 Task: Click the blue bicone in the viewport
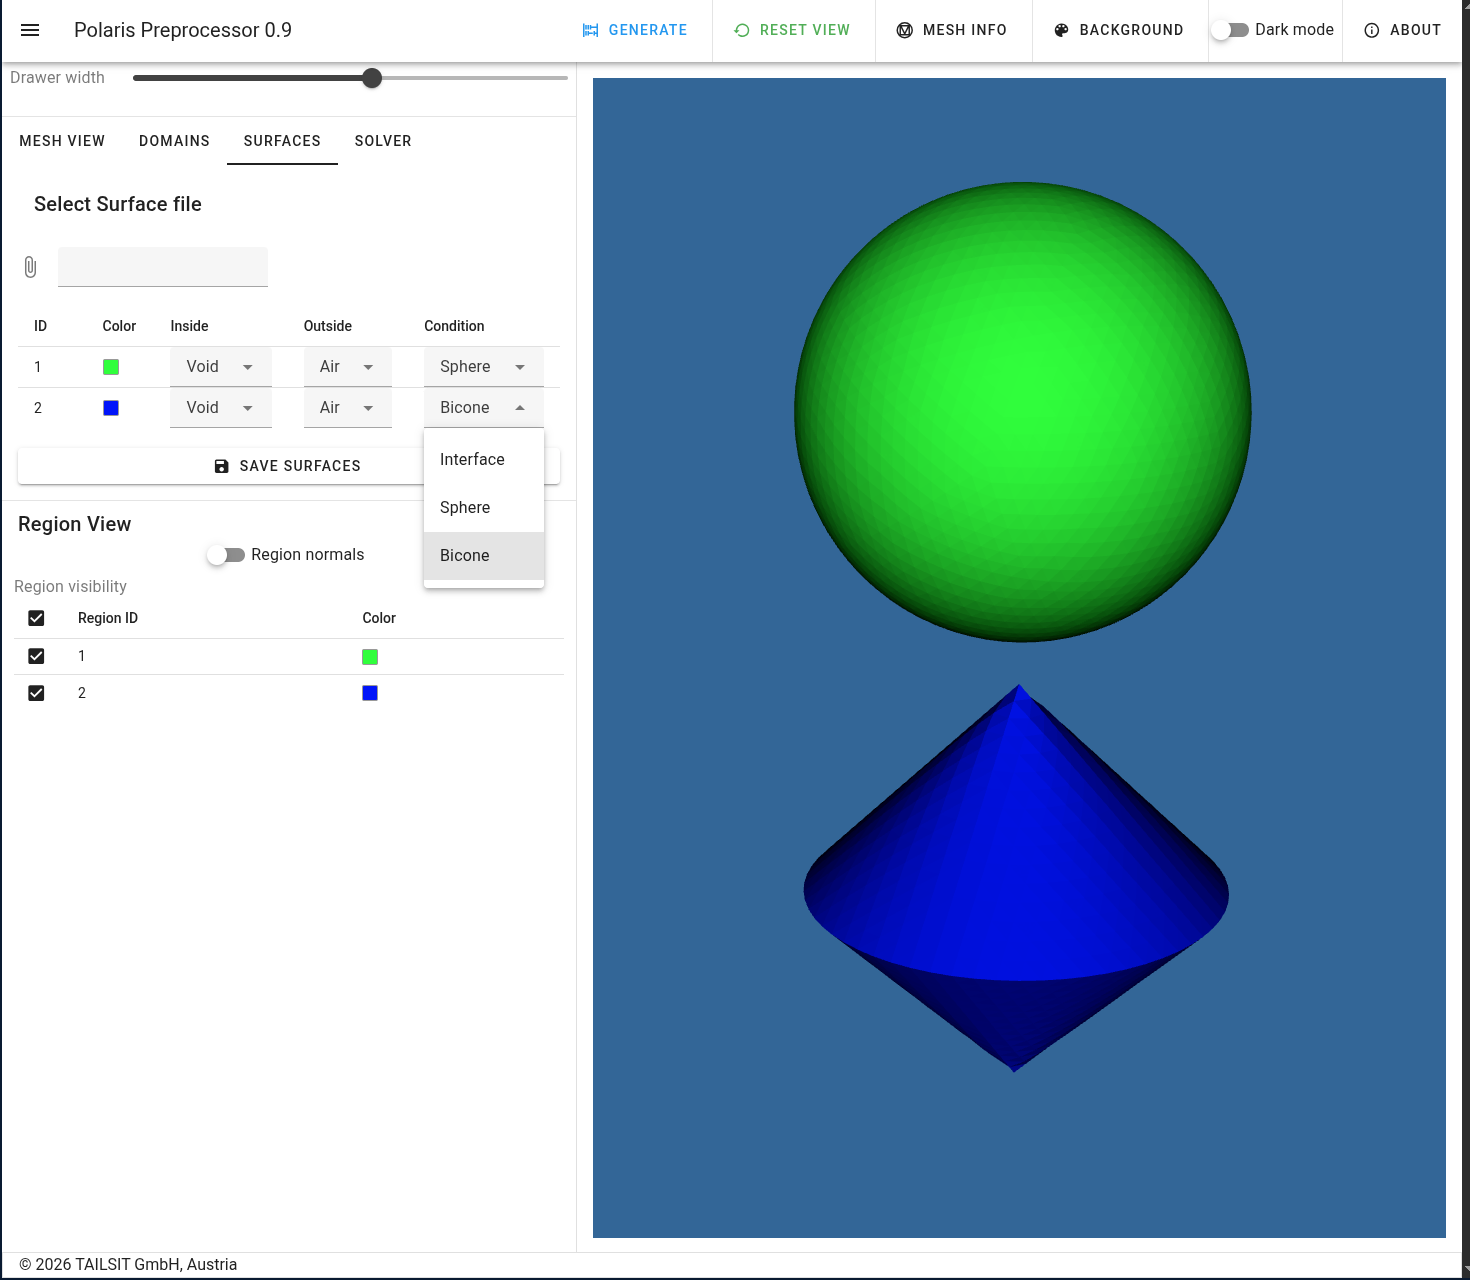(x=1016, y=878)
